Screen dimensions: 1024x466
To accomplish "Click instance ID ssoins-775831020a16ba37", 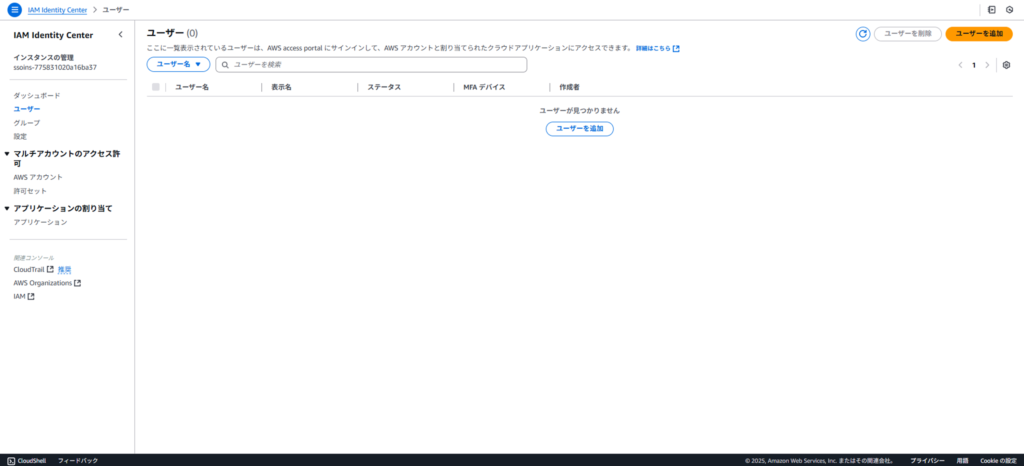I will tap(56, 67).
